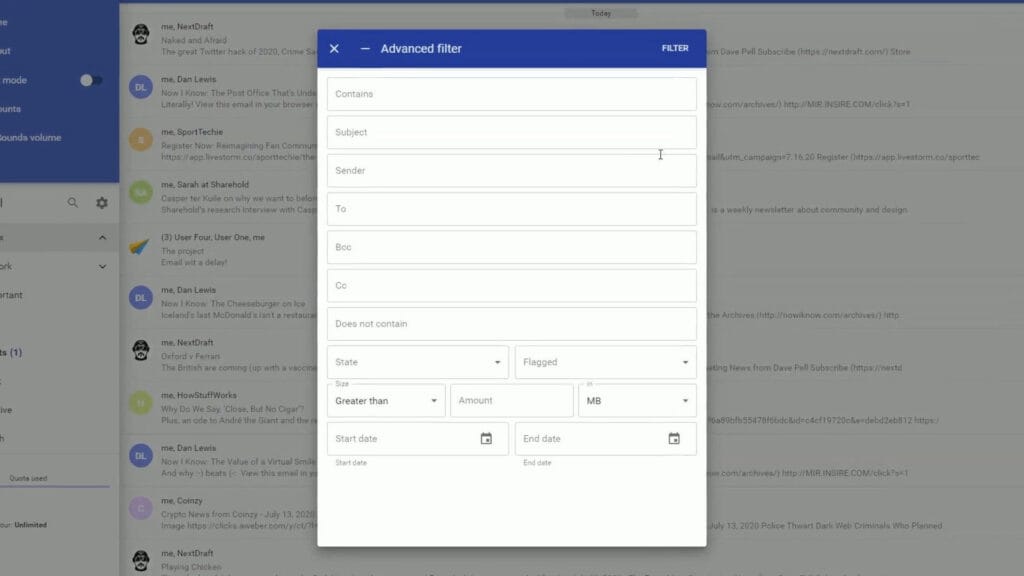The width and height of the screenshot is (1024, 576).
Task: Click the Contains input field
Action: point(511,93)
